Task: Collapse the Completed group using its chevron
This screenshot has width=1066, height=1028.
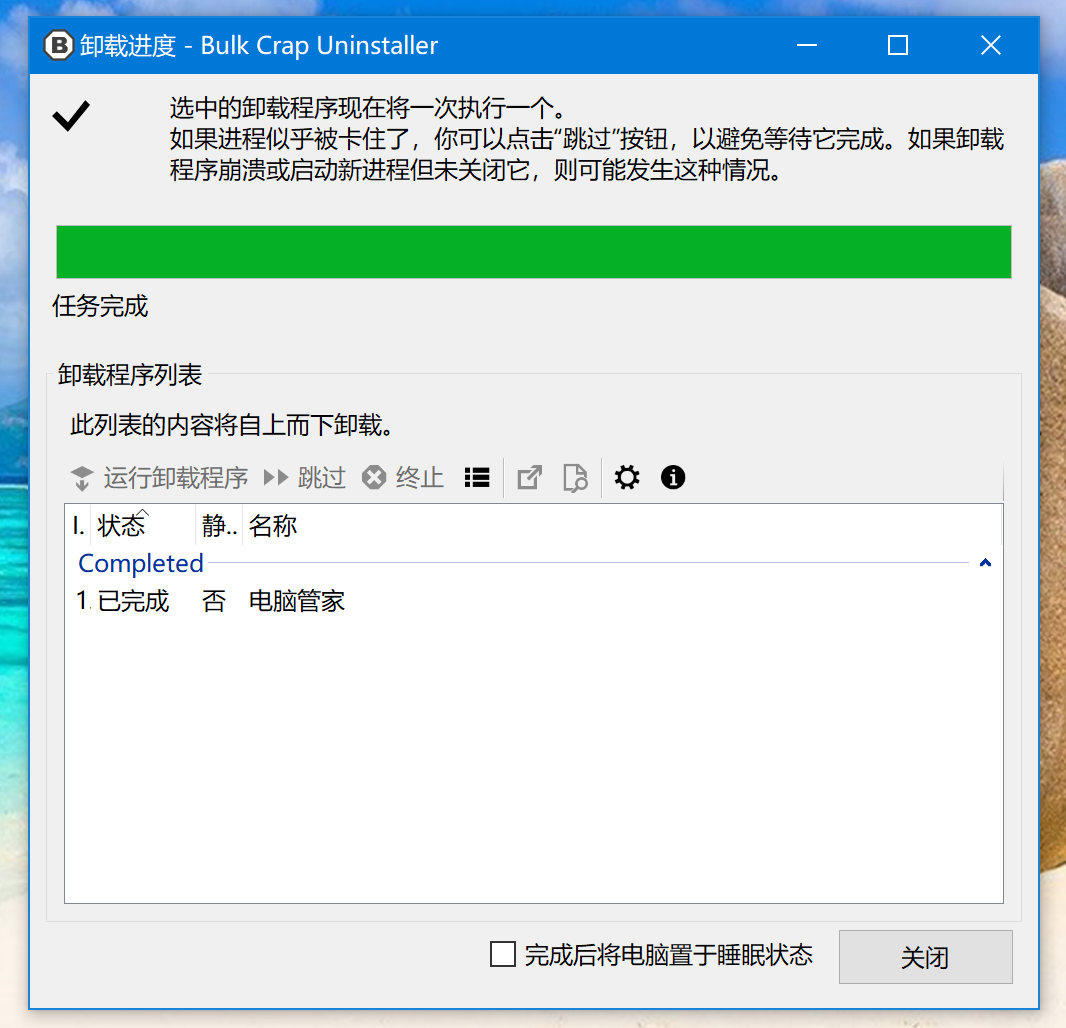Action: coord(985,563)
